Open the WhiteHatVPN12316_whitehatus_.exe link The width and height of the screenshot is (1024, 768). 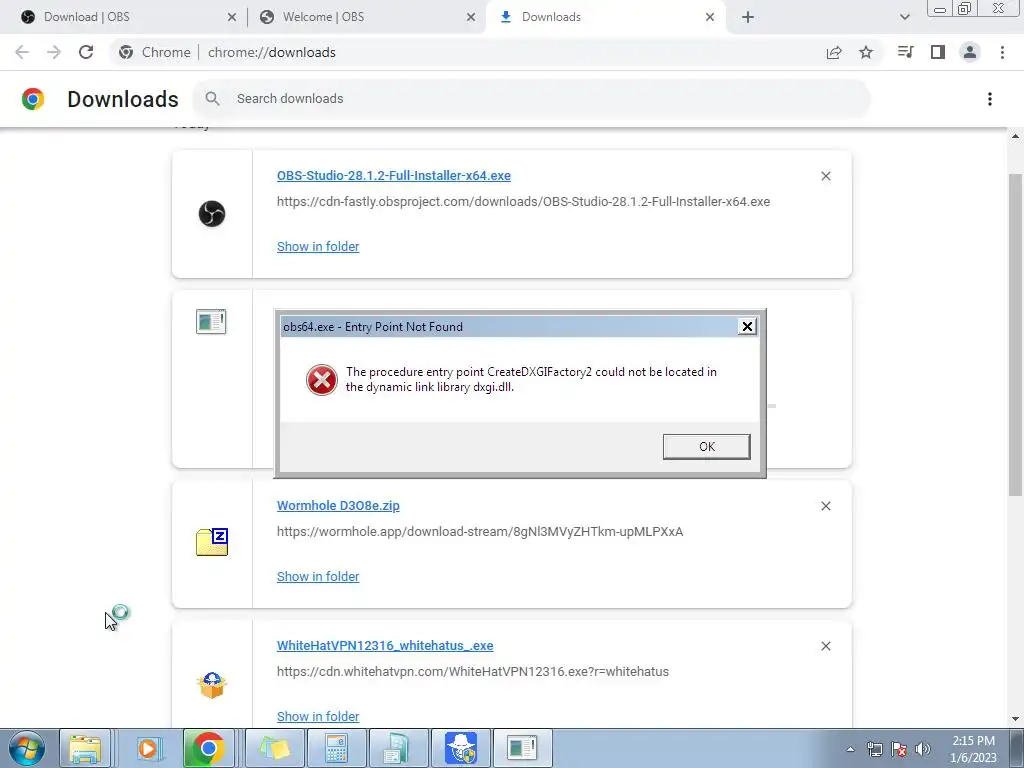pyautogui.click(x=385, y=645)
